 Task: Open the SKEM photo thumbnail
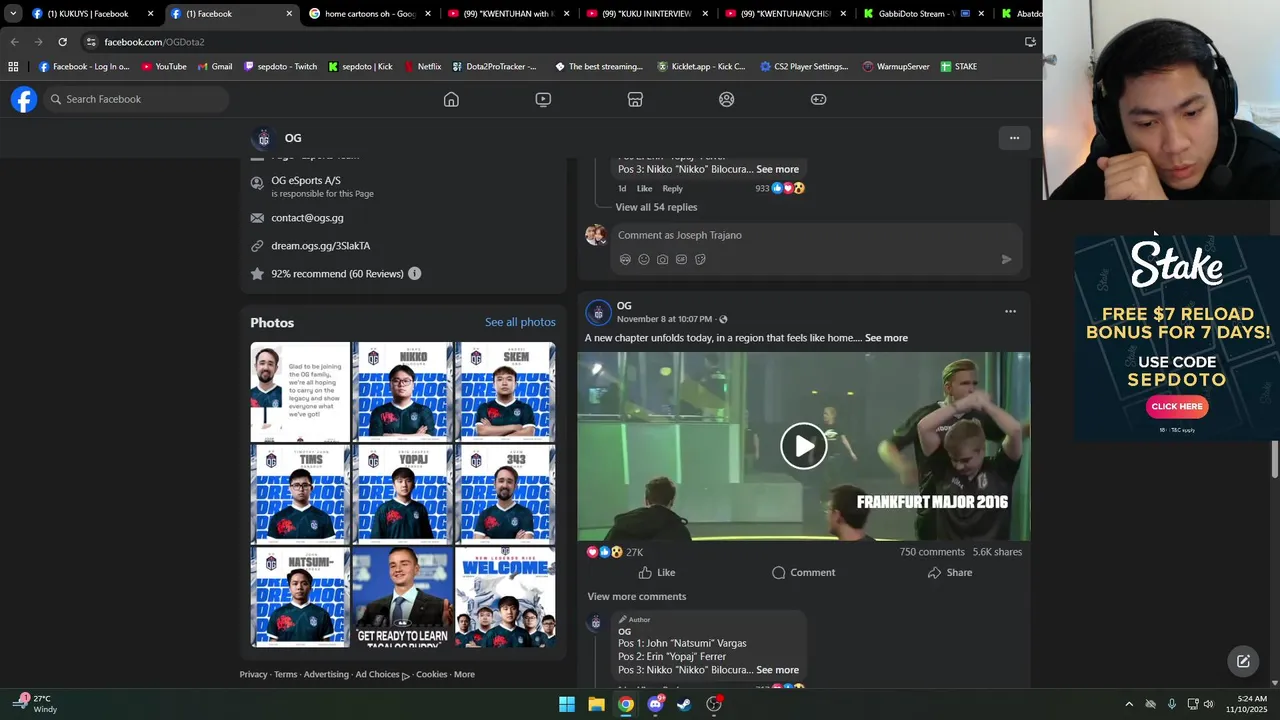505,391
